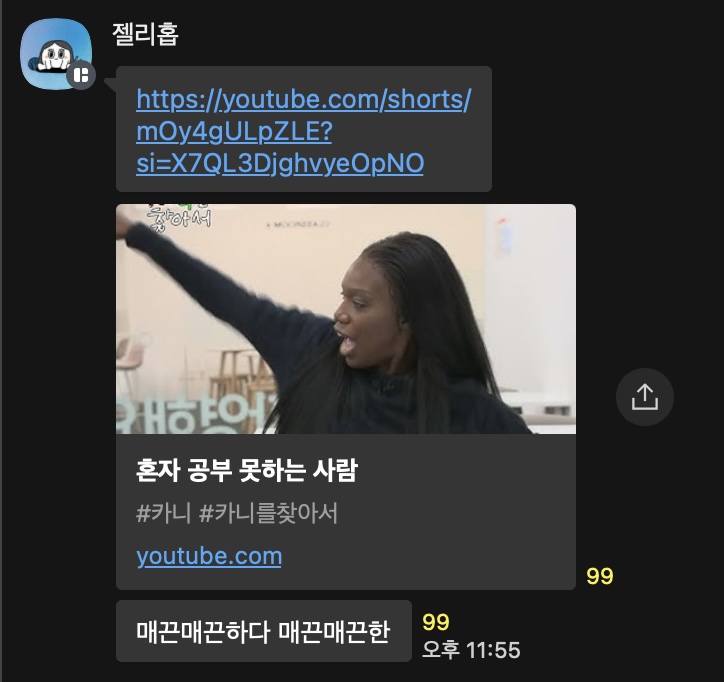
Task: Select the message 매끈매끈하다 매끈매끈한
Action: pyautogui.click(x=264, y=631)
